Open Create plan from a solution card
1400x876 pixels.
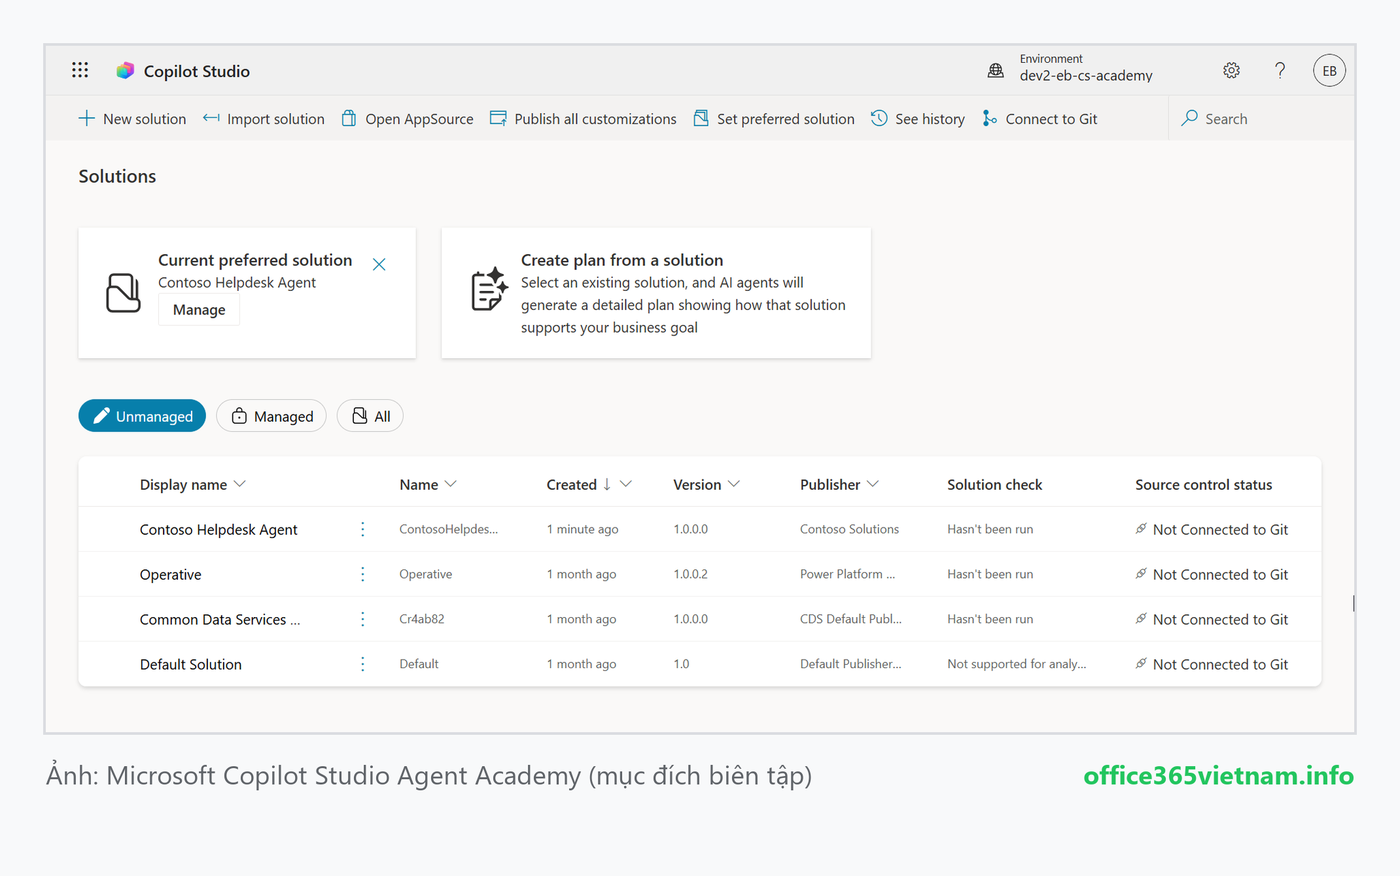pos(656,293)
